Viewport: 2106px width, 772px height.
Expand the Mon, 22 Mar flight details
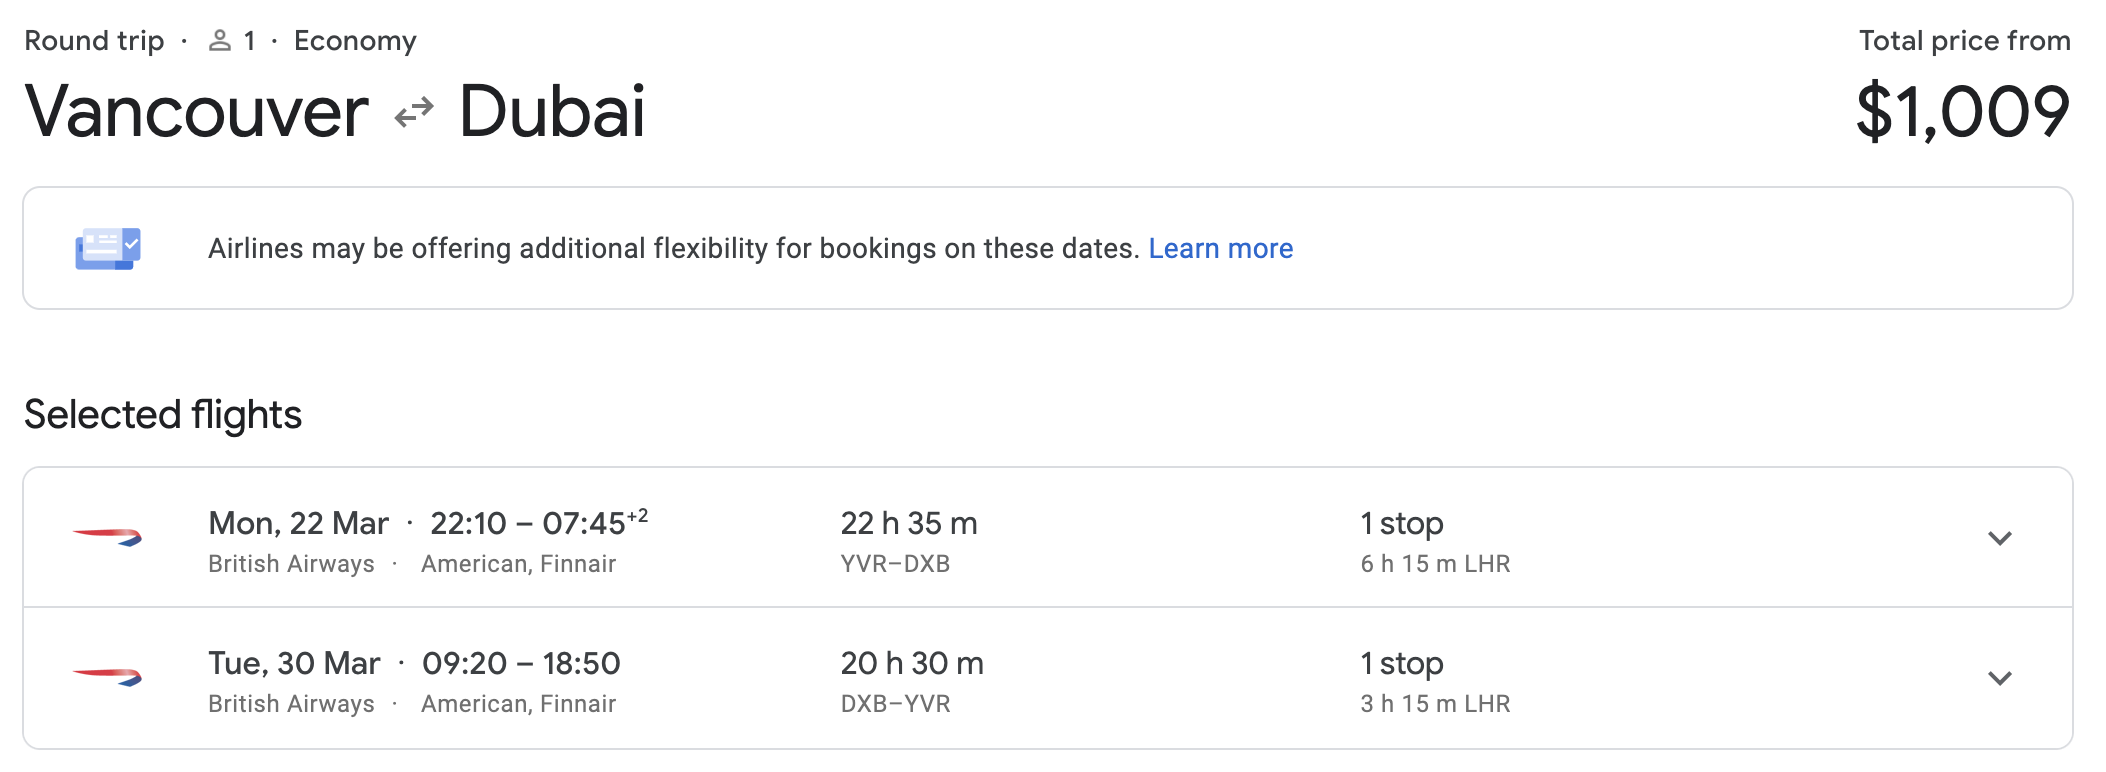coord(1999,538)
